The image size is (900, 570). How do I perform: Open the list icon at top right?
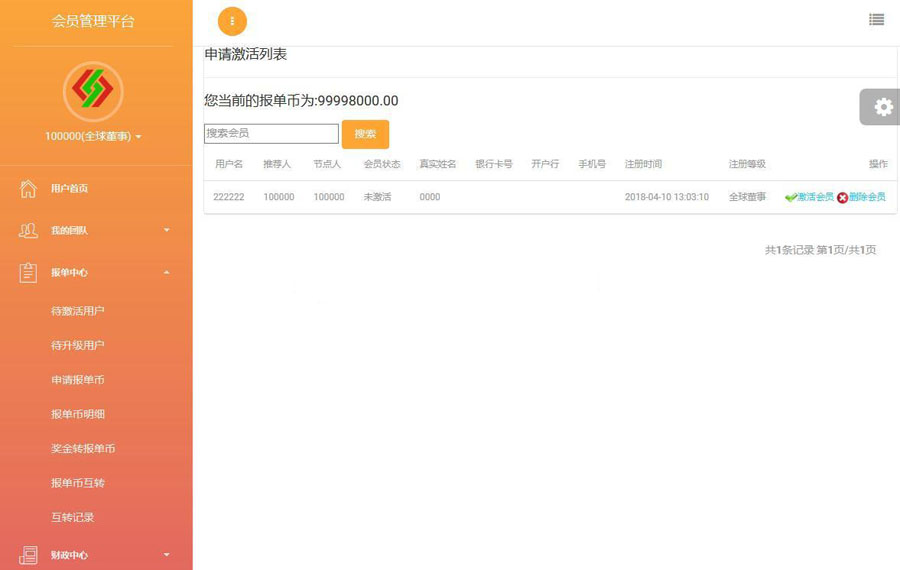coord(876,19)
